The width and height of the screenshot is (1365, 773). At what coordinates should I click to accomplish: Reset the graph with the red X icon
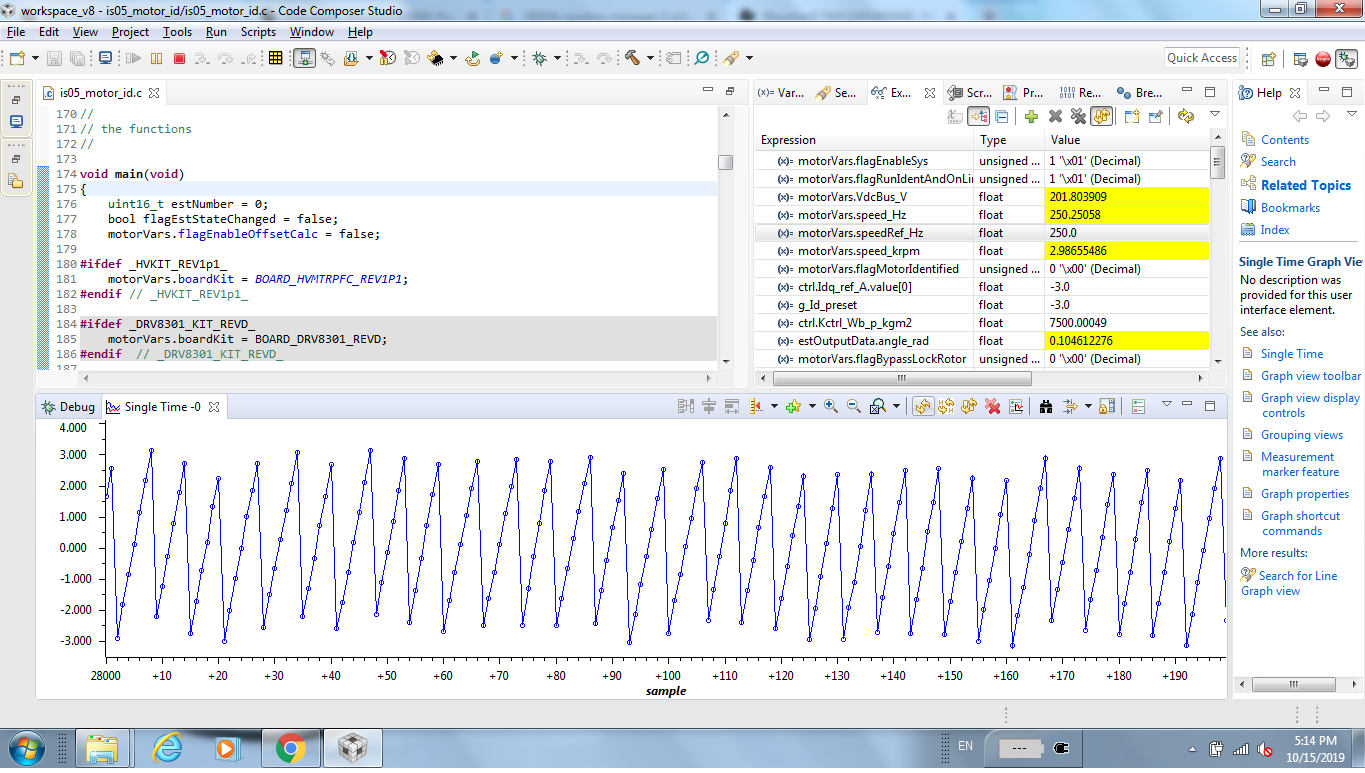click(x=994, y=406)
